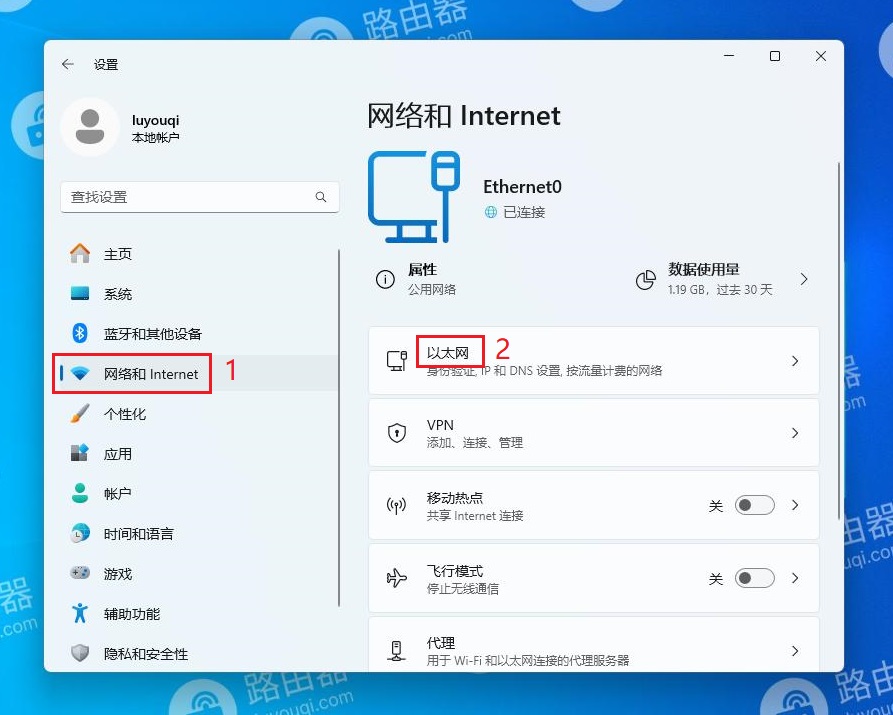
Task: Click the gamepad icon for 游戏
Action: [80, 573]
